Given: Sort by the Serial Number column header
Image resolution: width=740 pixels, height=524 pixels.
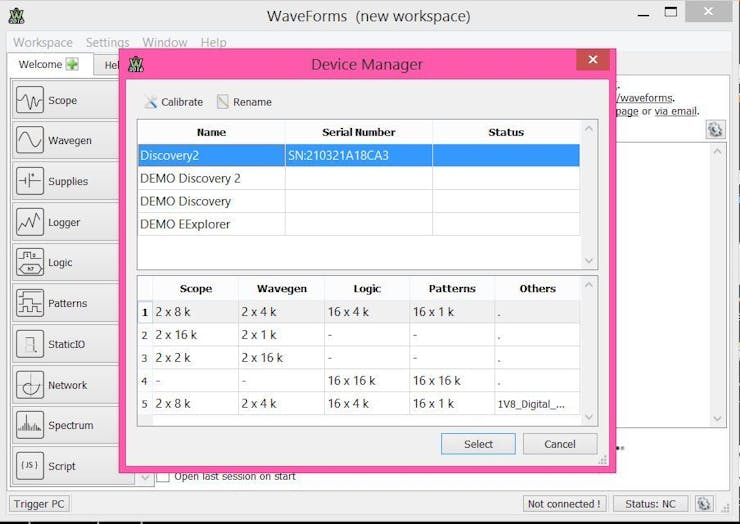Looking at the screenshot, I should 359,132.
